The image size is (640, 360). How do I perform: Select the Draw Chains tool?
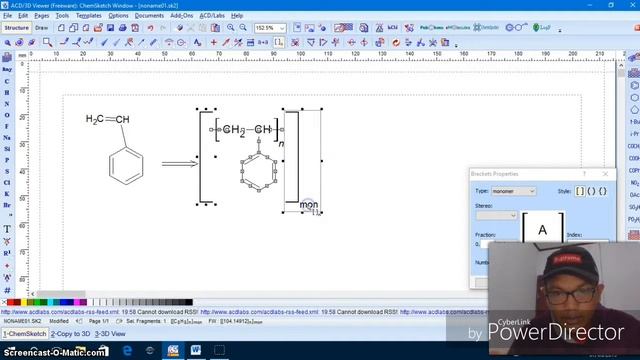89,42
